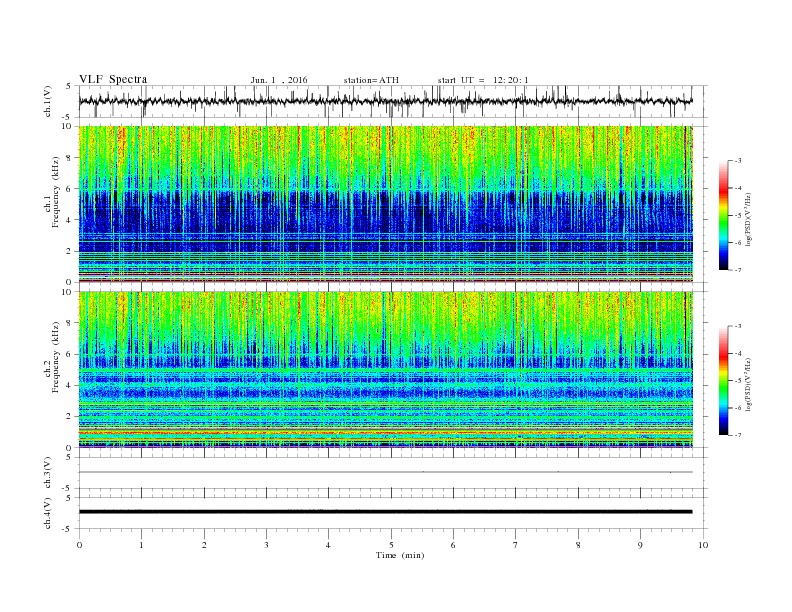
Task: Click the "2" tick on the time axis
Action: coord(204,545)
